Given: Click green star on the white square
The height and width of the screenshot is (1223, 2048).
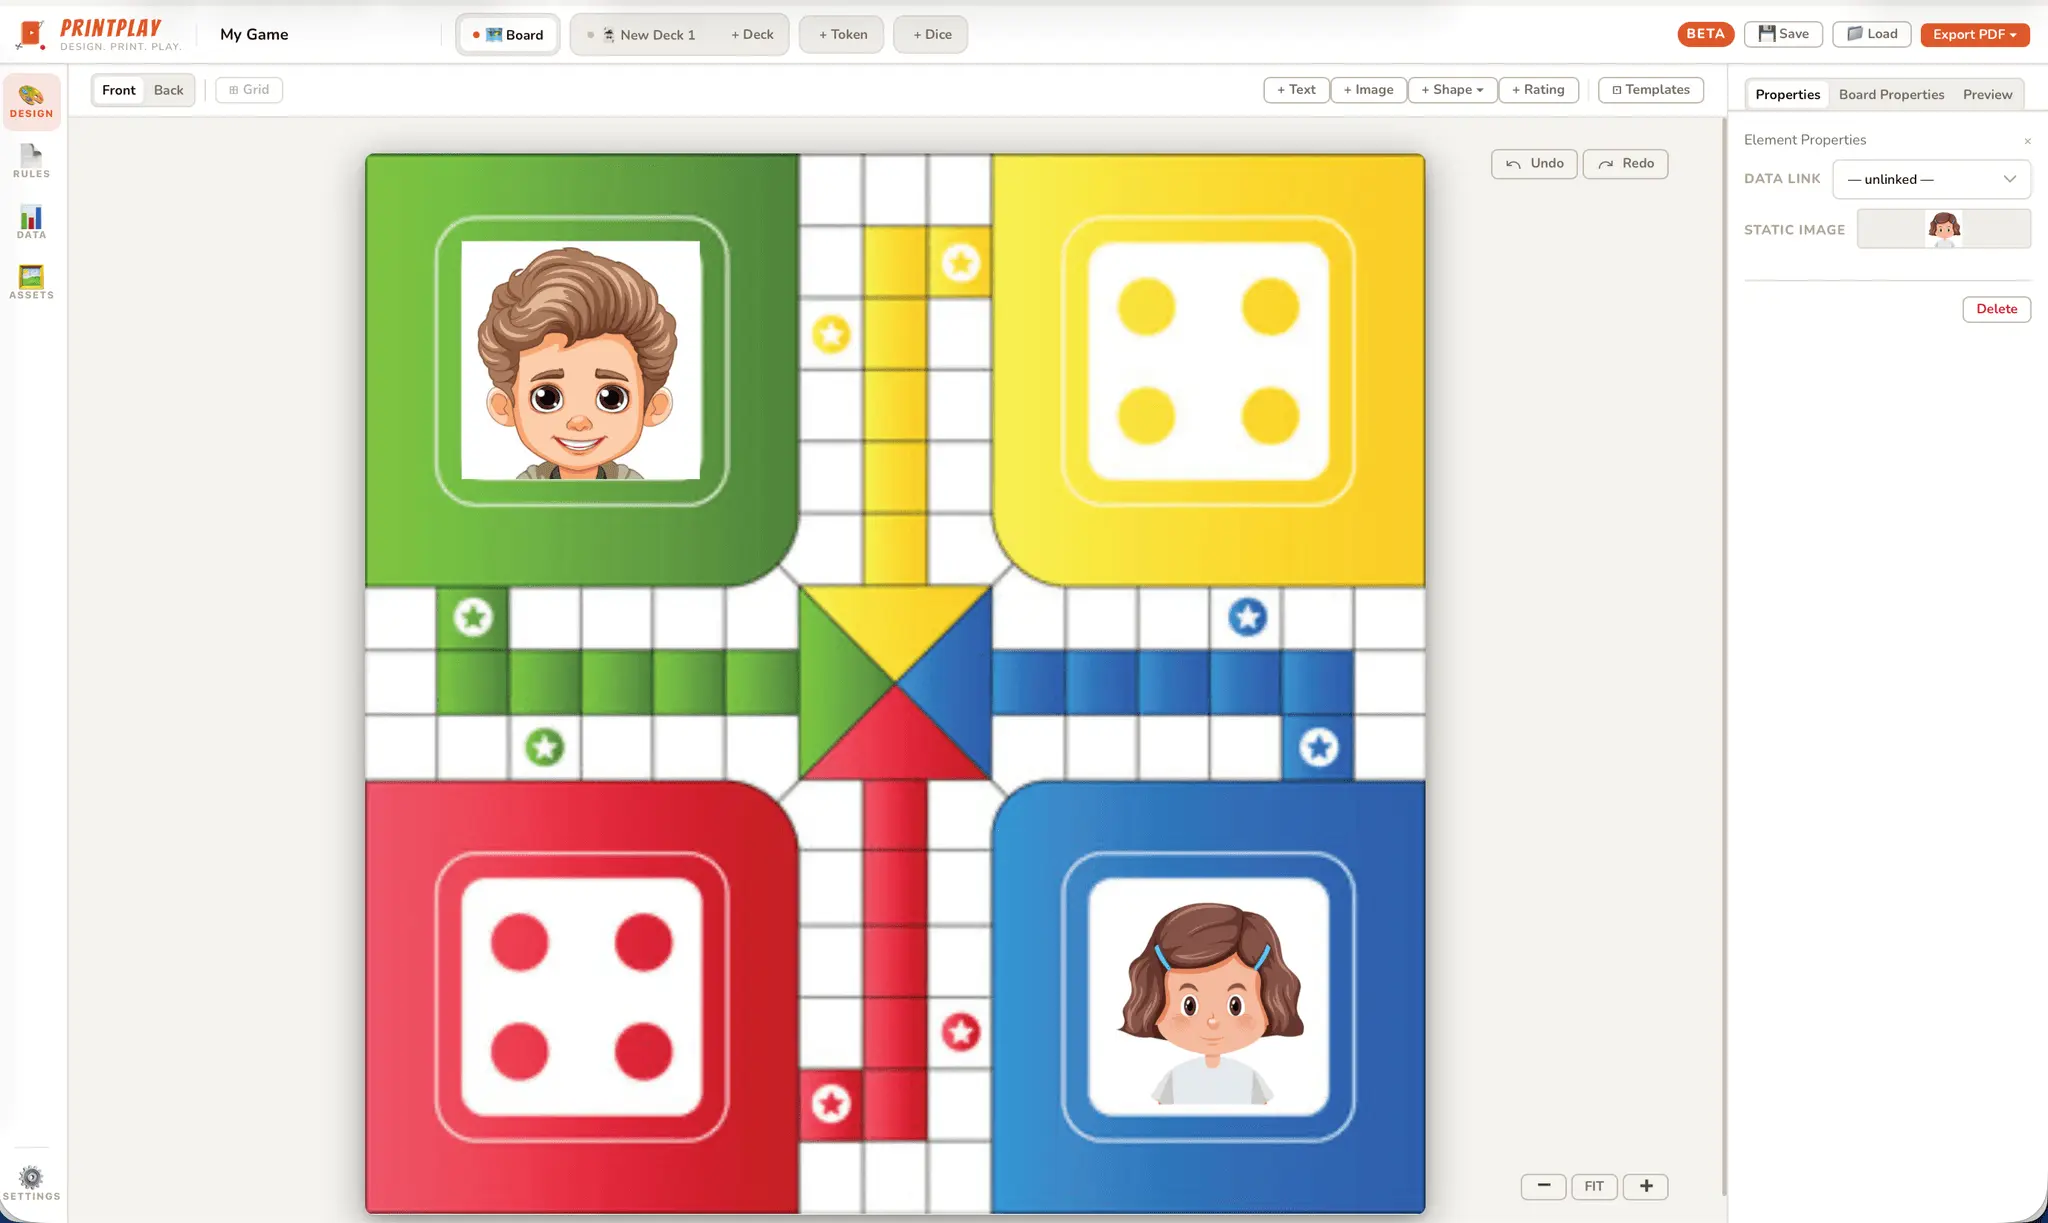Looking at the screenshot, I should [x=545, y=747].
